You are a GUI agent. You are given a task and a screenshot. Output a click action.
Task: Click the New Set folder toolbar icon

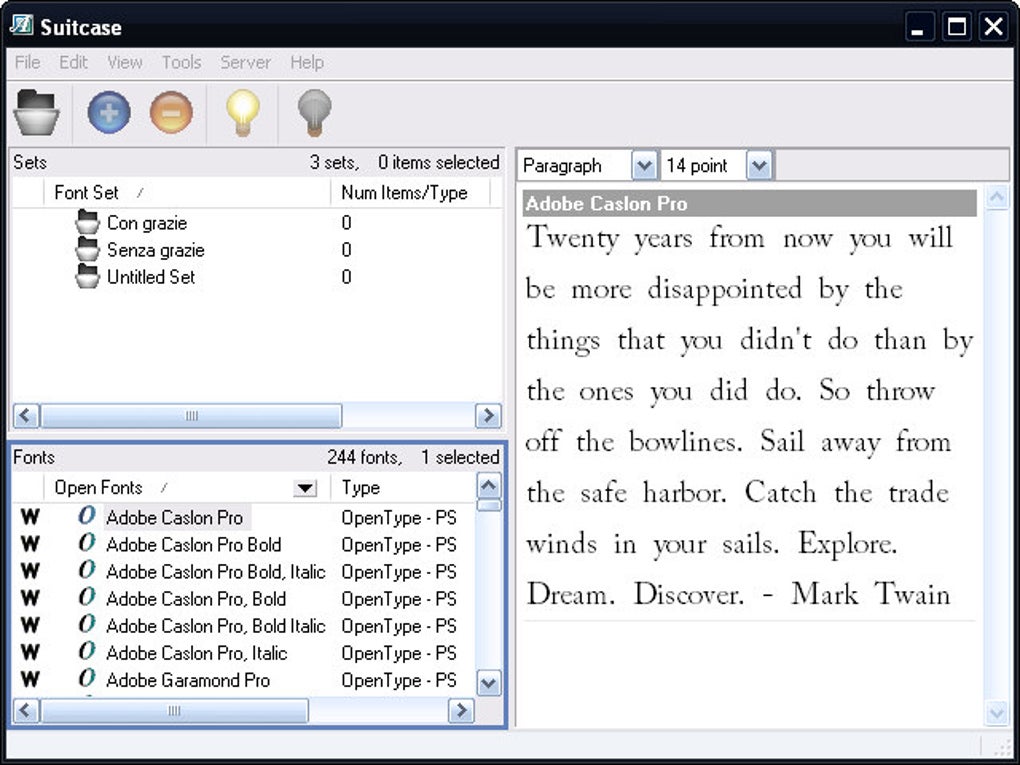point(37,112)
